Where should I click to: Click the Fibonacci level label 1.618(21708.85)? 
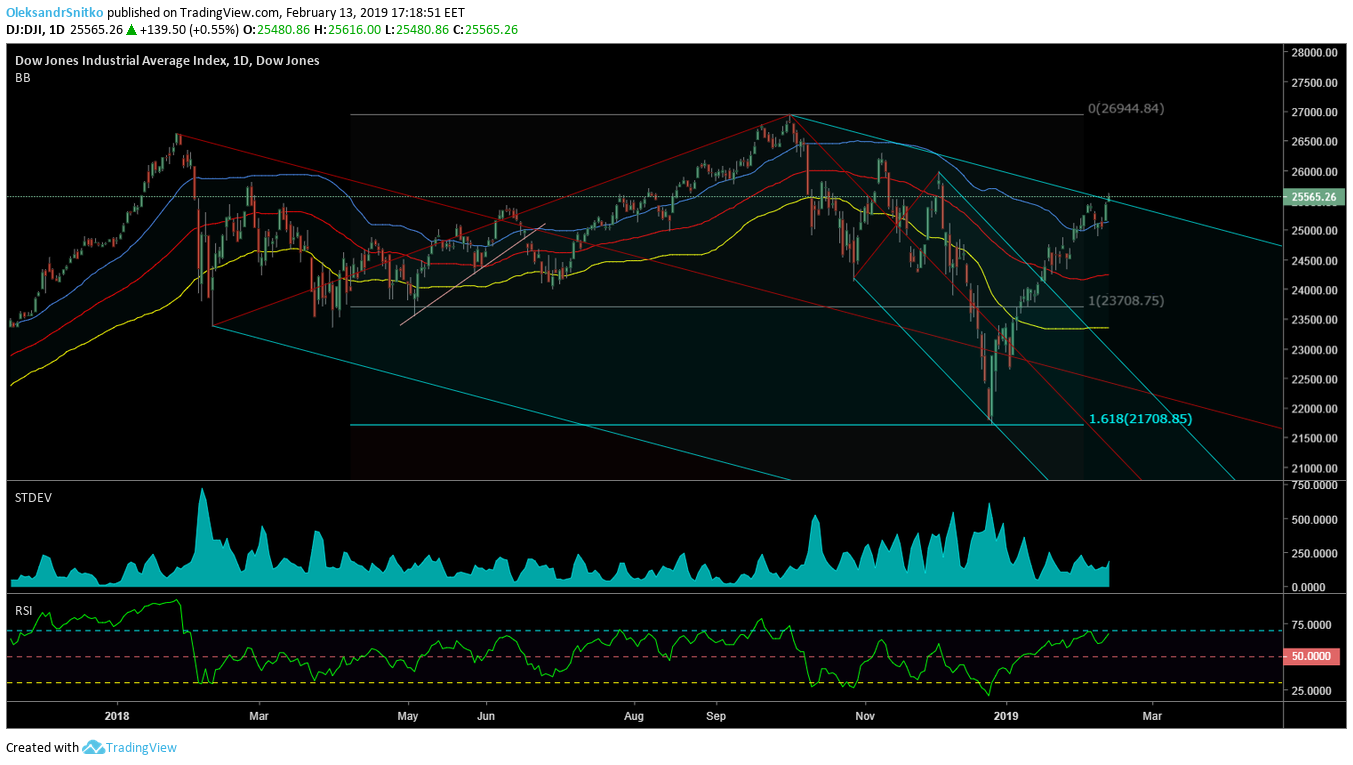point(1140,419)
